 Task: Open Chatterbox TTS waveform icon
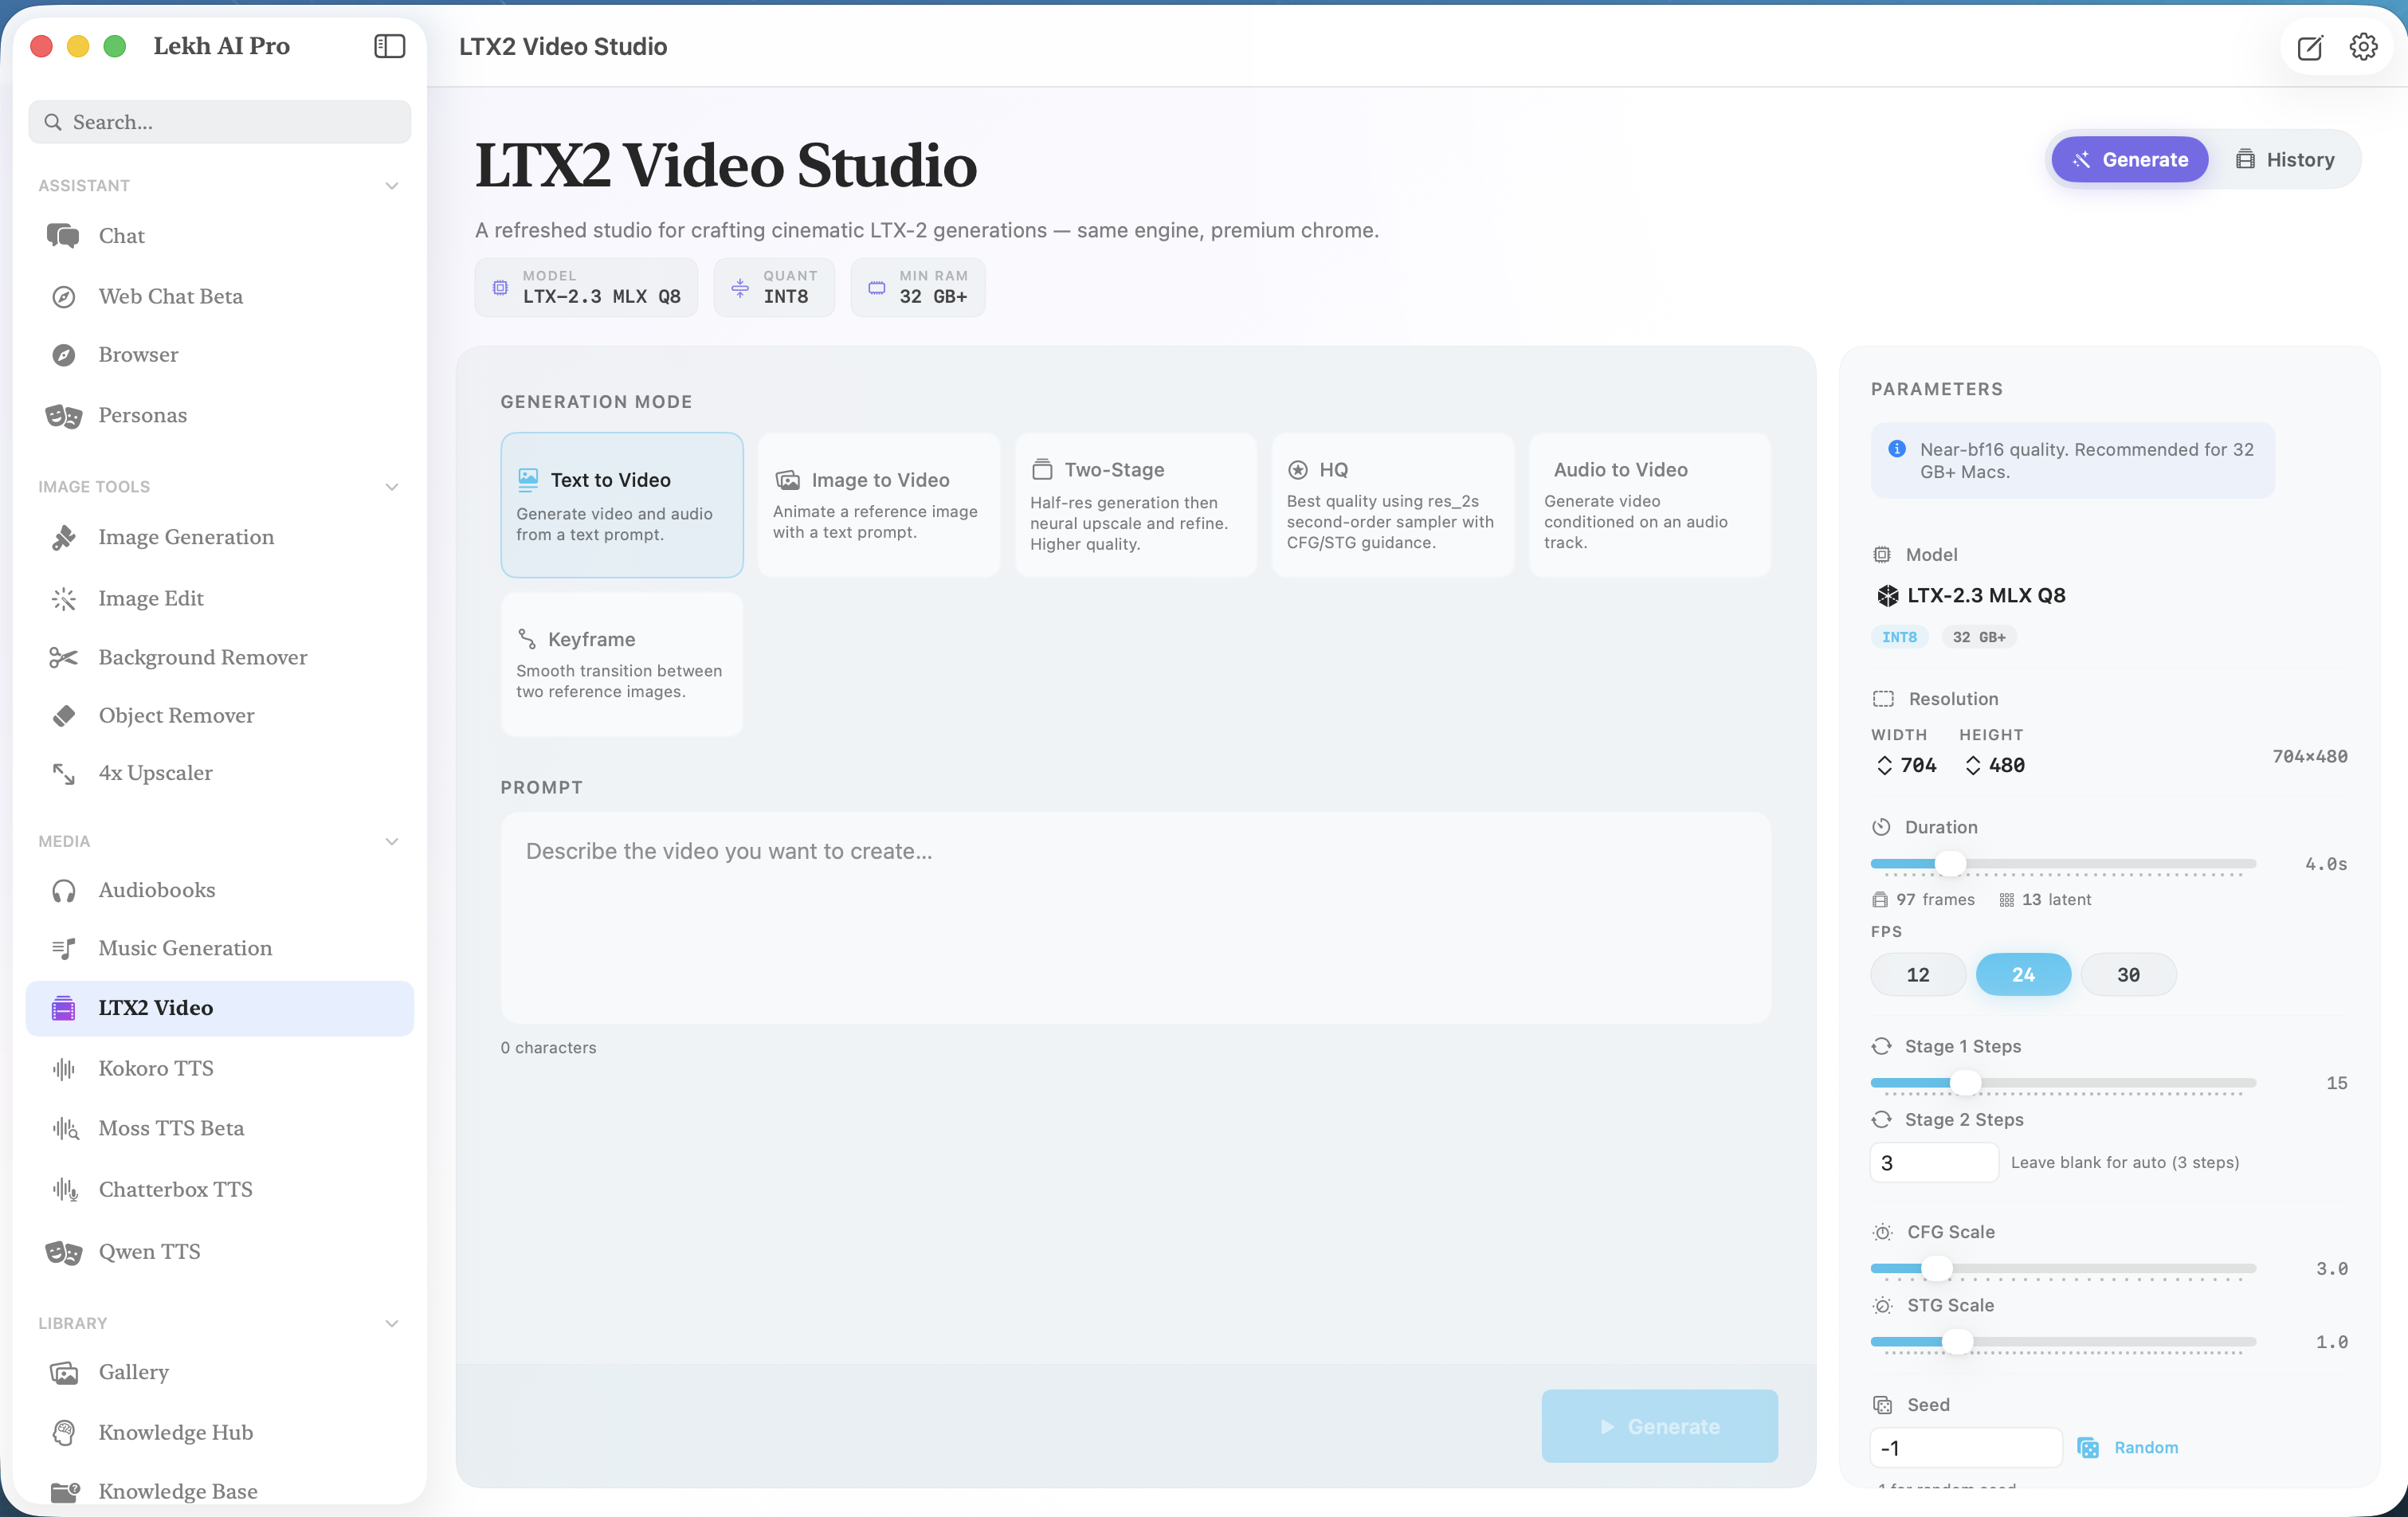[65, 1190]
